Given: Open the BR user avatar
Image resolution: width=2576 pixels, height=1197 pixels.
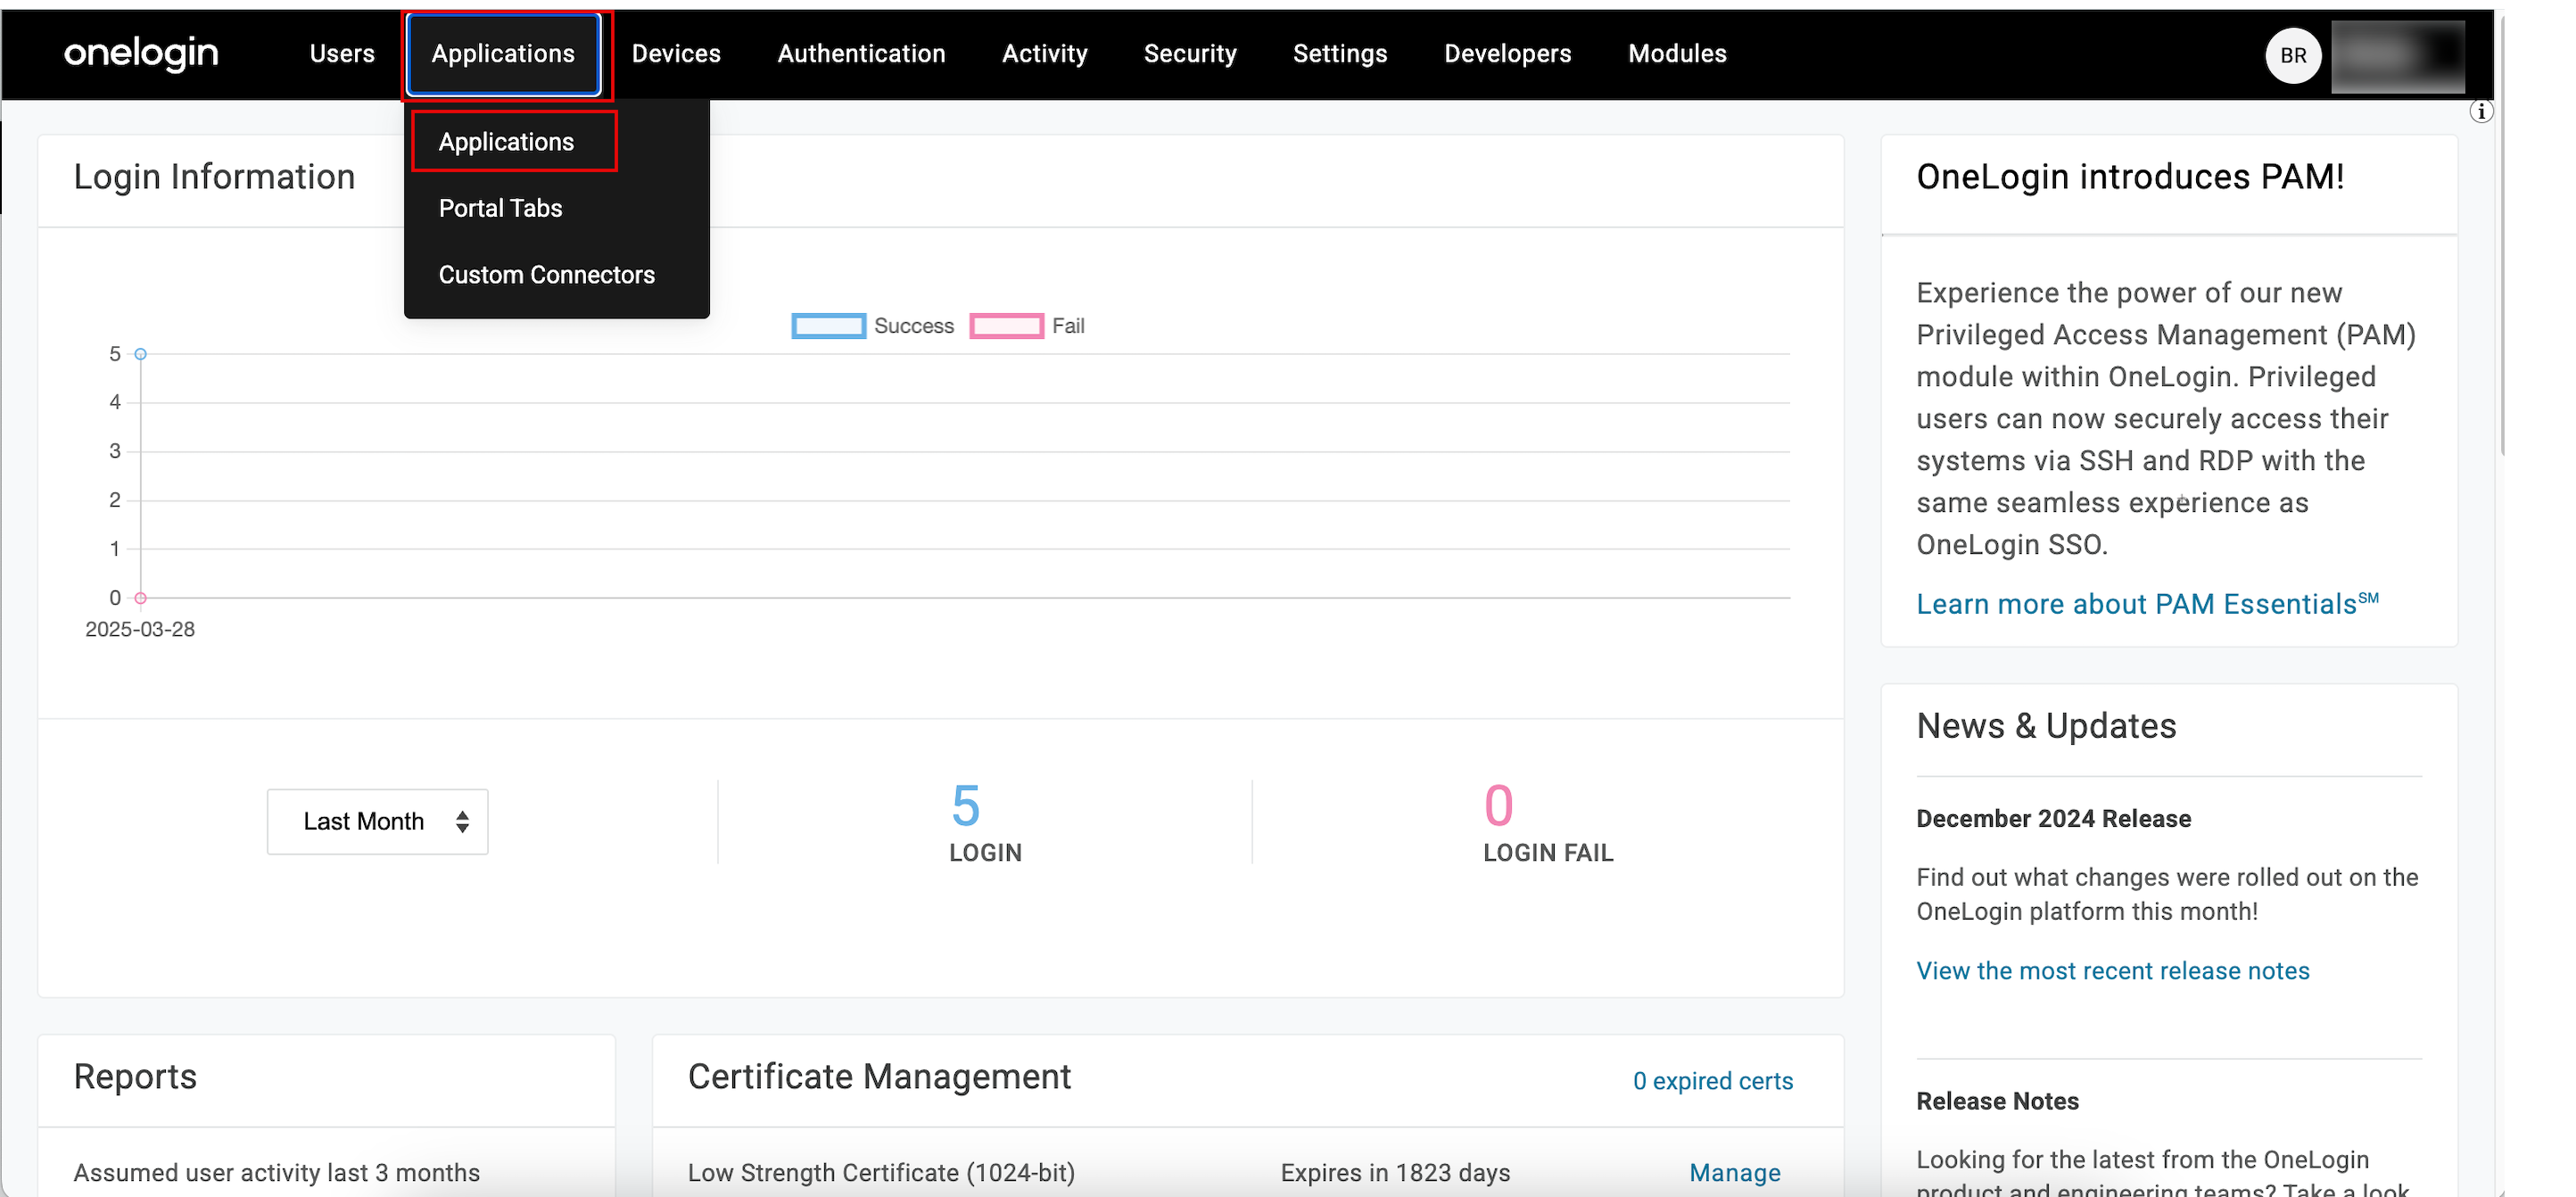Looking at the screenshot, I should coord(2292,55).
